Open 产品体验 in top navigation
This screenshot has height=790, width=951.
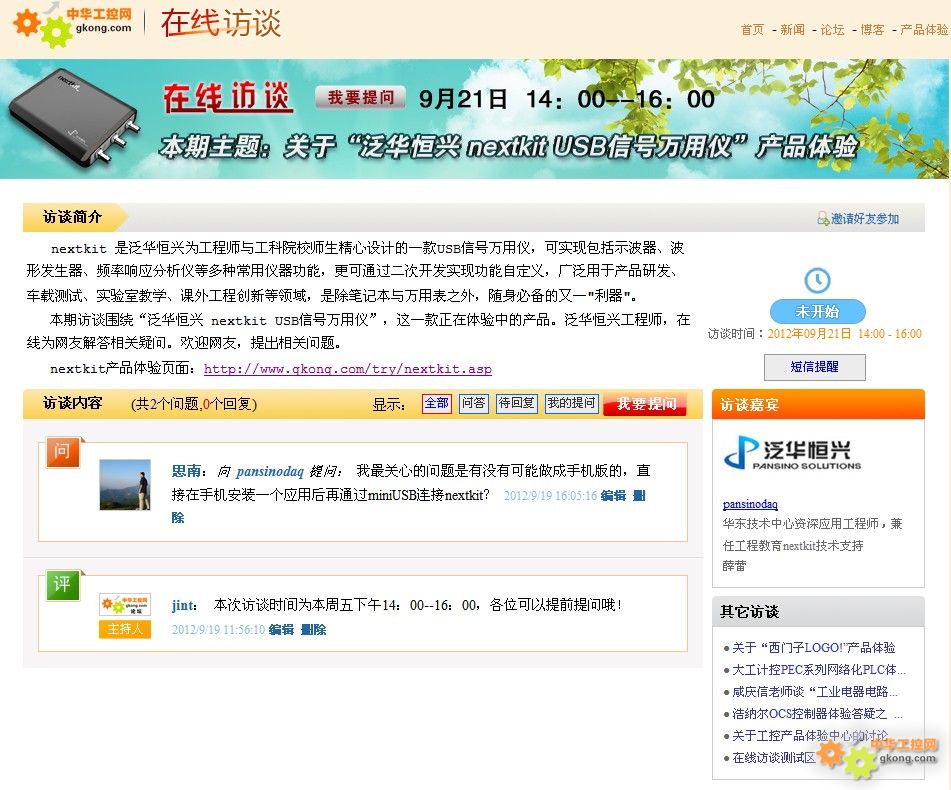(x=924, y=29)
